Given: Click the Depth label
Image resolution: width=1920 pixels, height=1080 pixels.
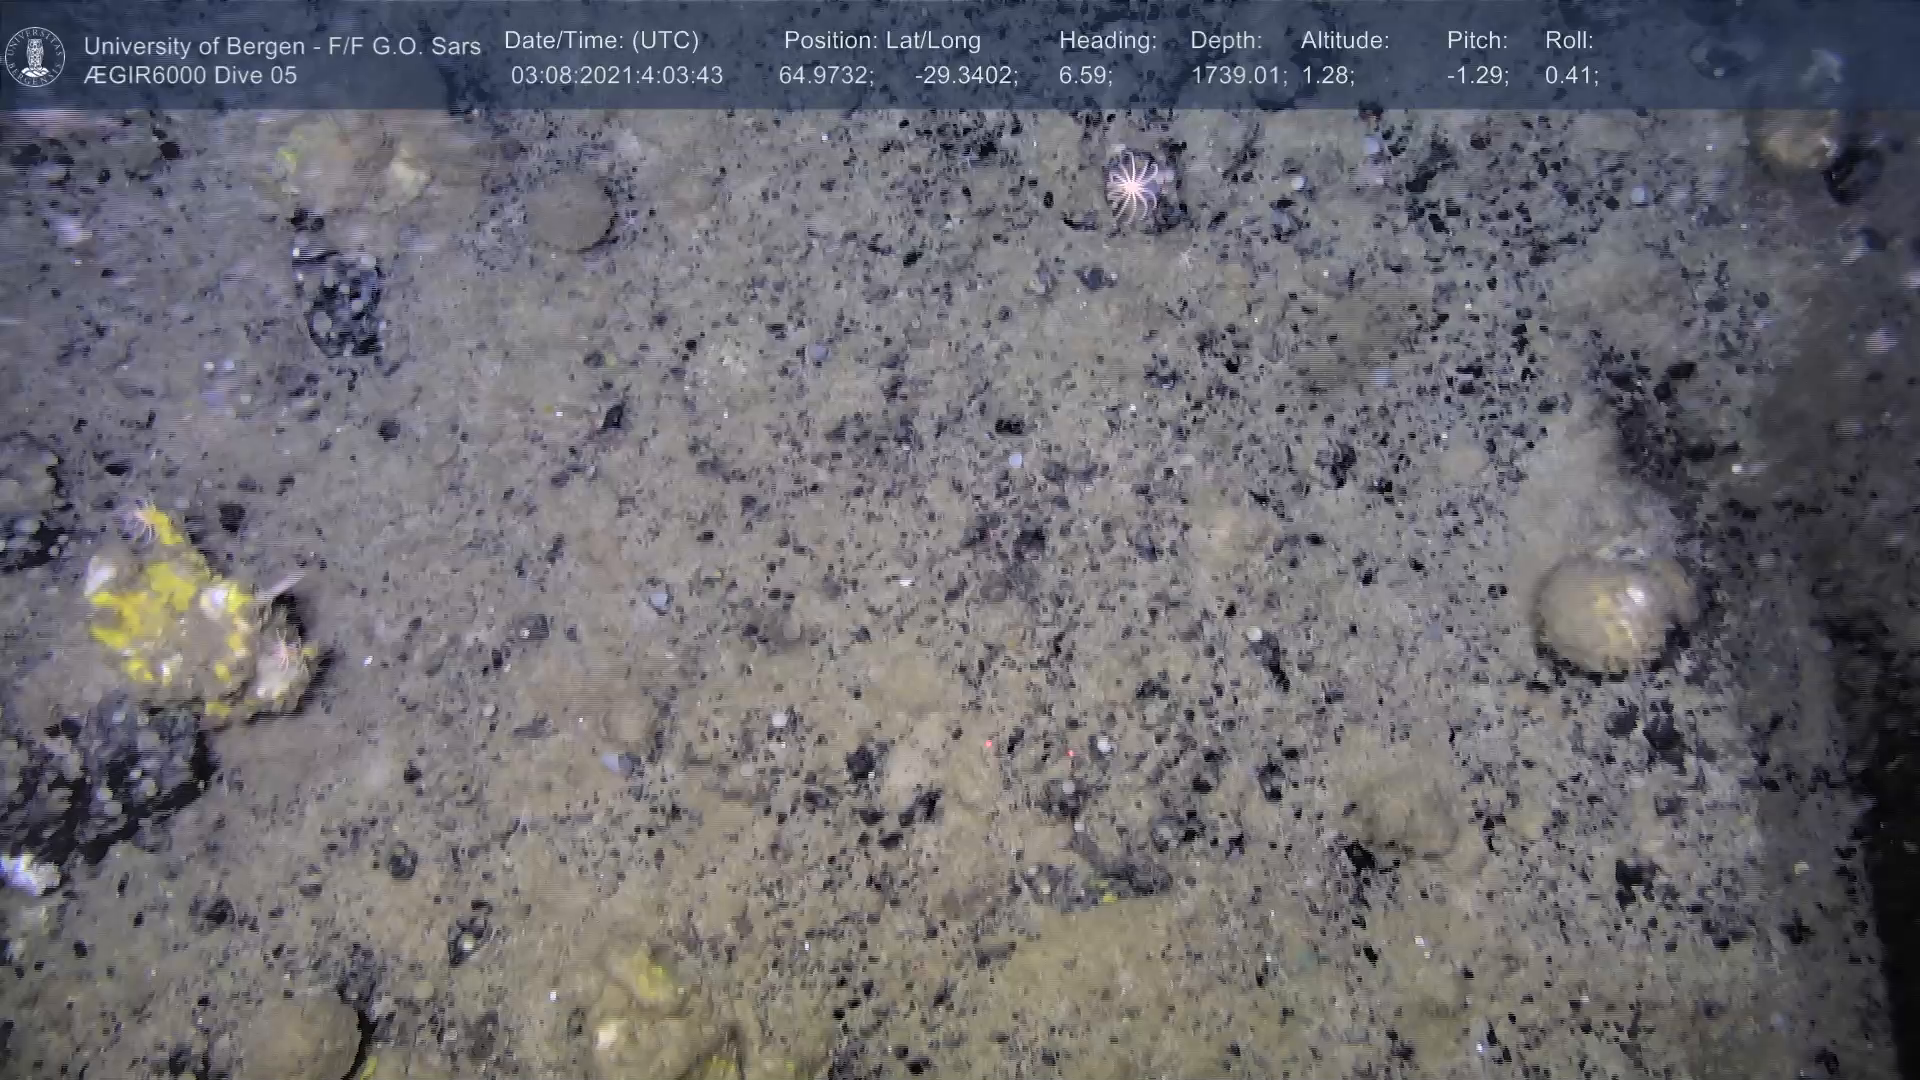Looking at the screenshot, I should [x=1226, y=41].
